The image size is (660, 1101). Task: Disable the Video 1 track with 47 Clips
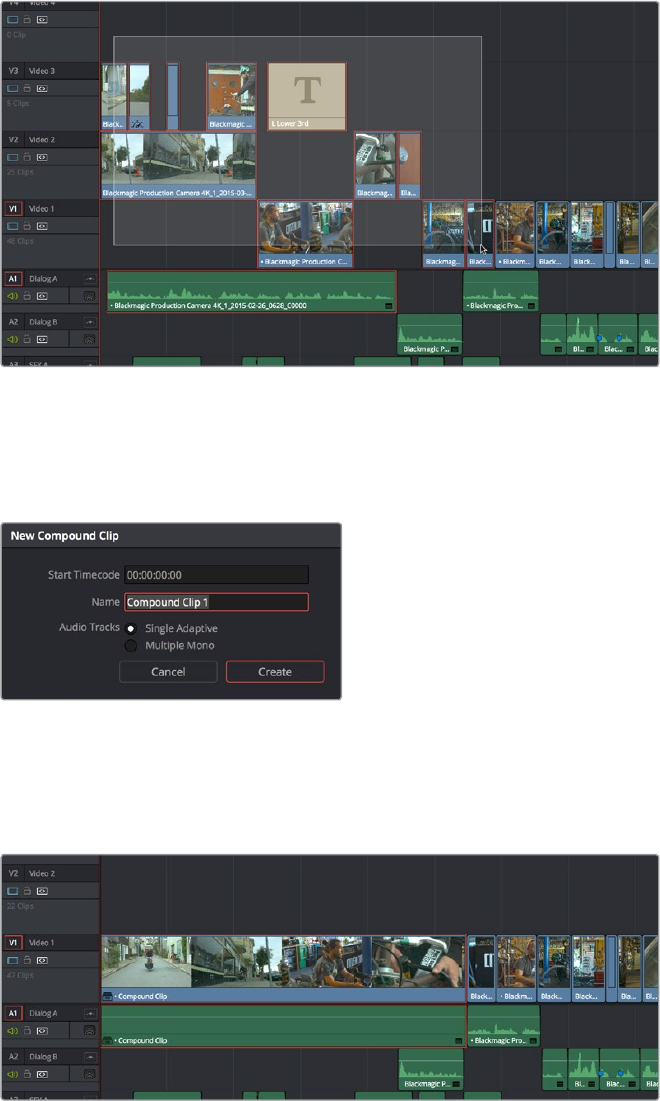click(x=13, y=960)
